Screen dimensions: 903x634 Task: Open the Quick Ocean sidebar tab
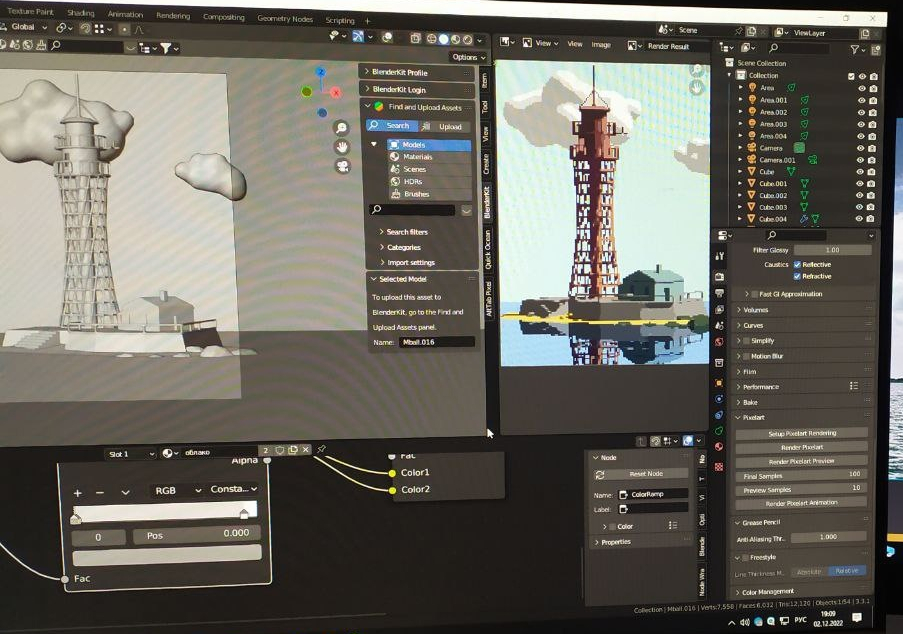pyautogui.click(x=488, y=249)
